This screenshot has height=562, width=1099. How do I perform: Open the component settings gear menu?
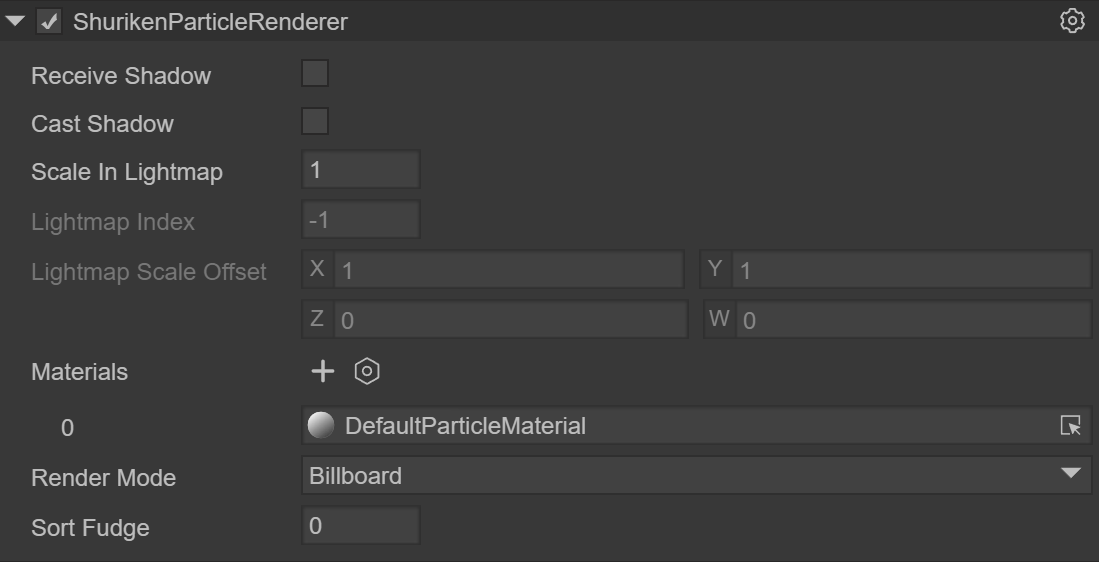click(1072, 21)
